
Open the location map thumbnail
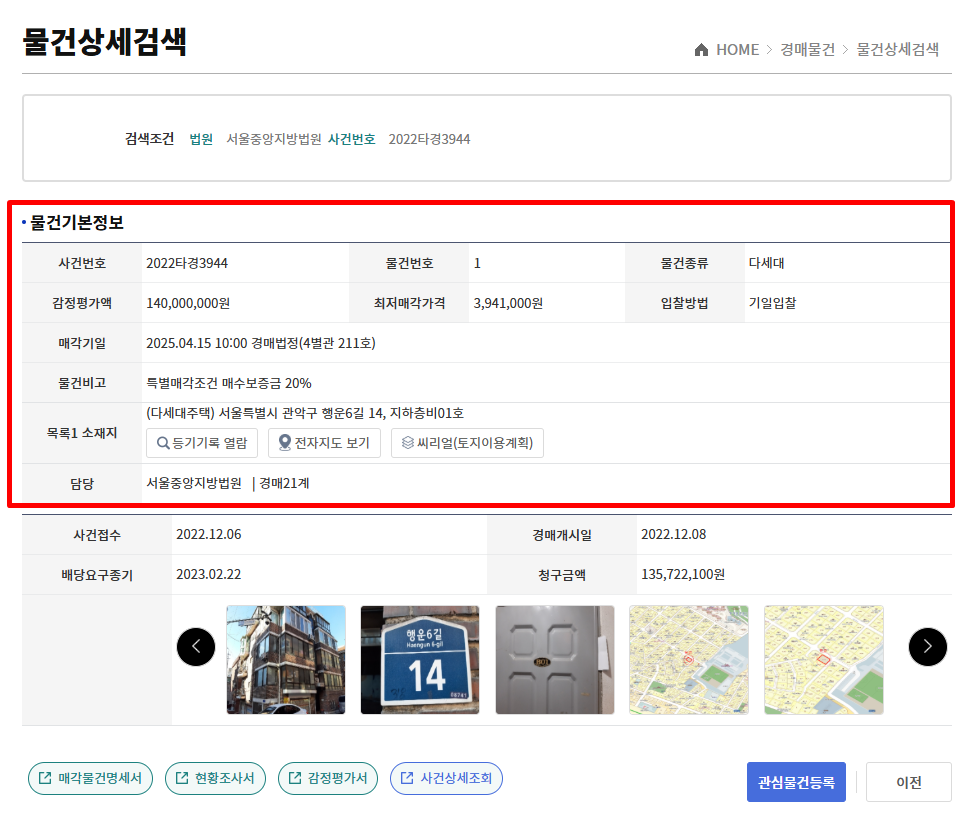688,660
